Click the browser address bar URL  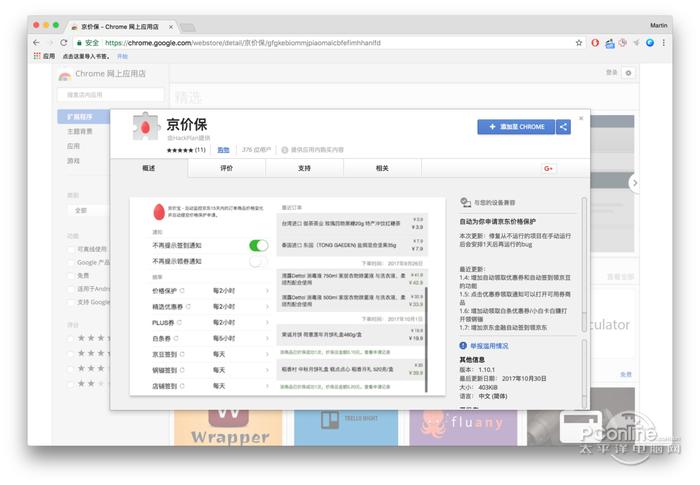[x=243, y=43]
